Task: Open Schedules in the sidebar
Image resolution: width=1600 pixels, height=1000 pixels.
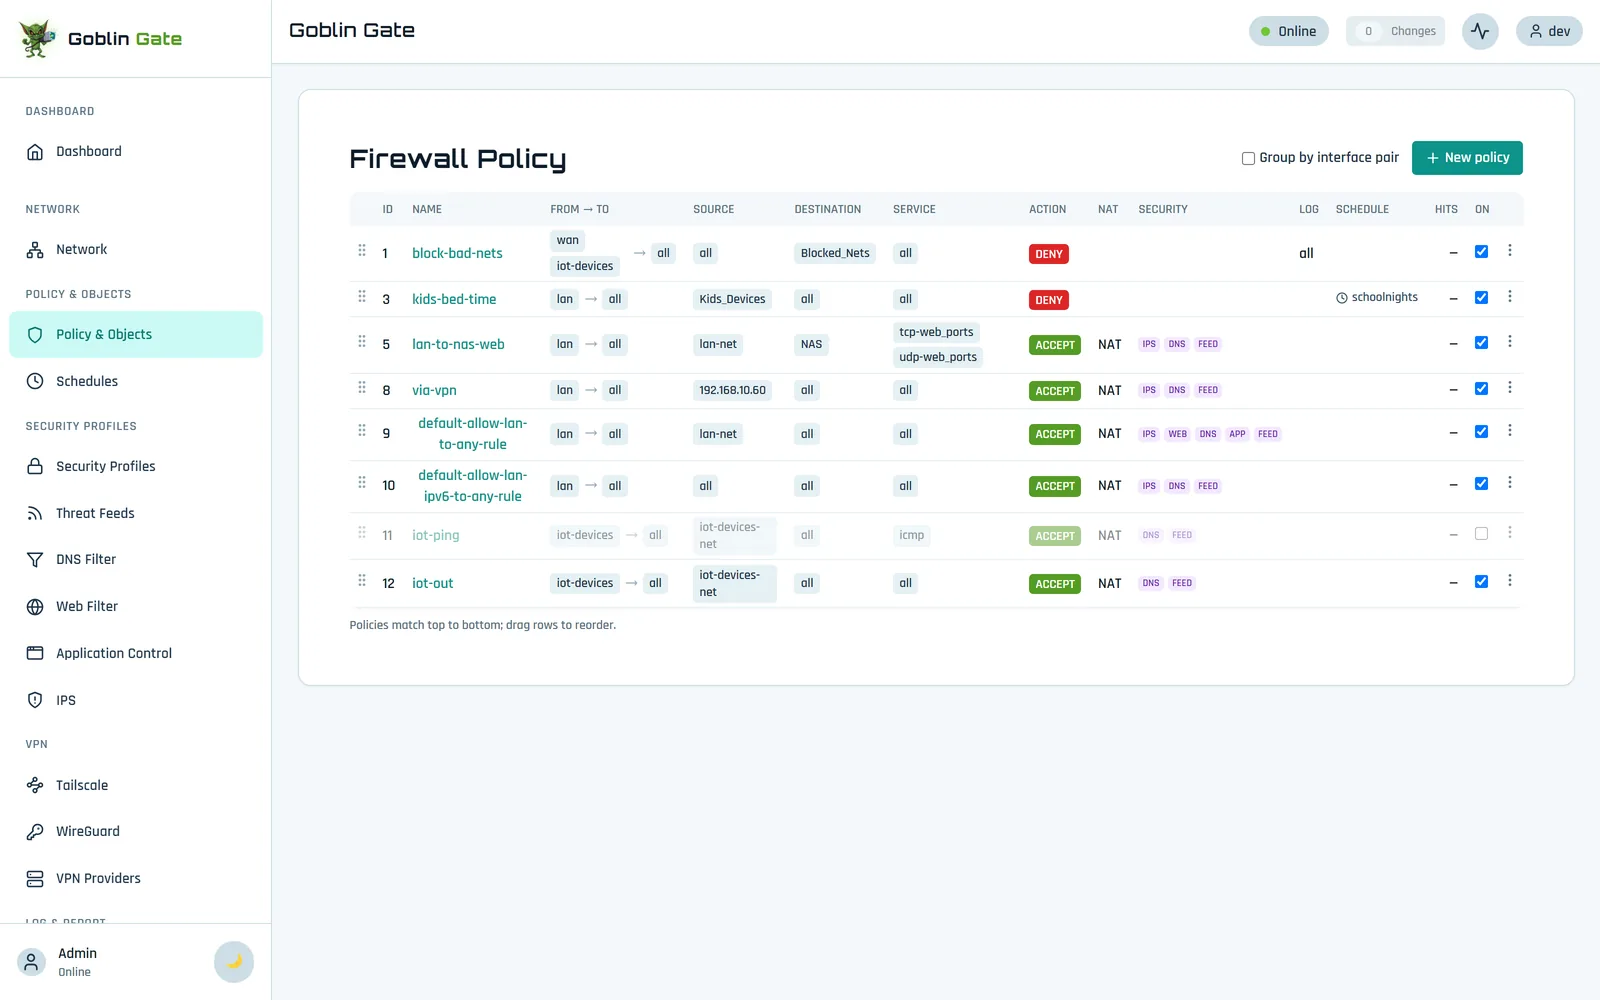Action: pos(136,381)
